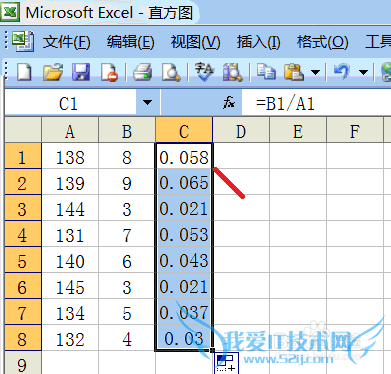Select row 9 header
391x374 pixels.
[23, 363]
